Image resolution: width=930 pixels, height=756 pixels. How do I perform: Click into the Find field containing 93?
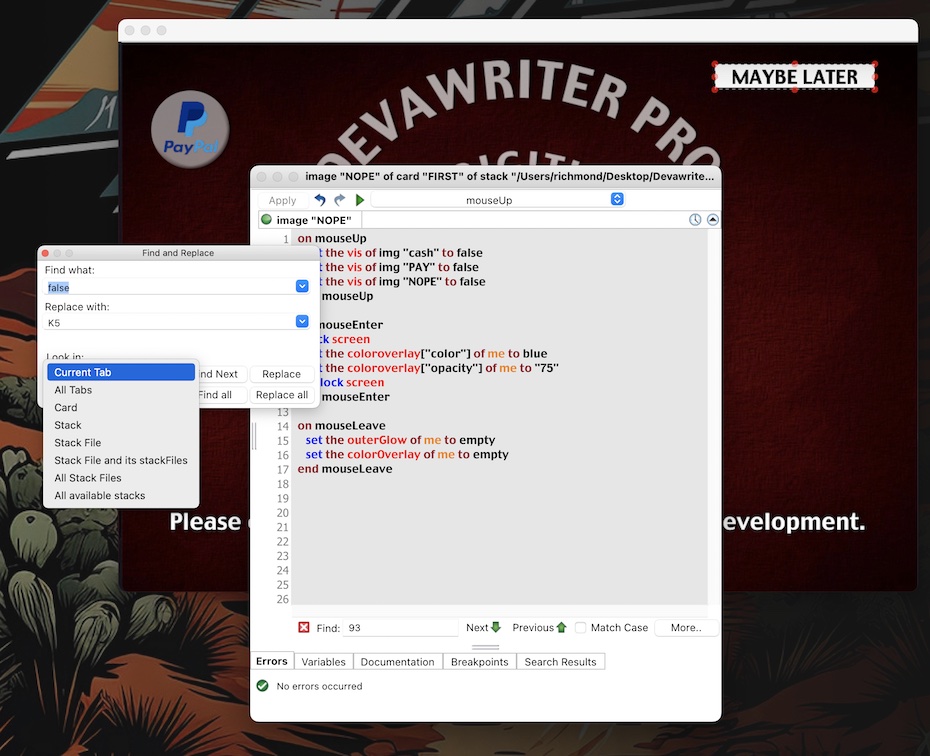coord(400,628)
